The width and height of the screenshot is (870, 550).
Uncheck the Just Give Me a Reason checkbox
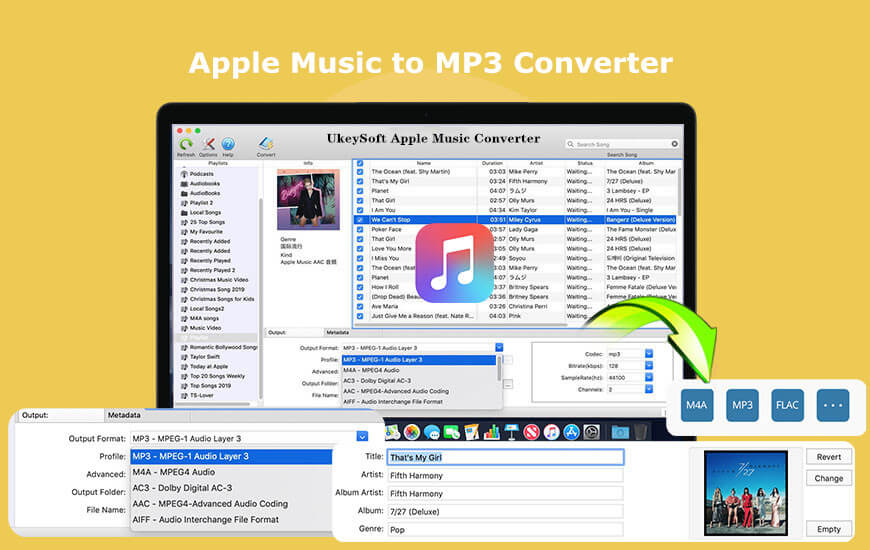[360, 316]
